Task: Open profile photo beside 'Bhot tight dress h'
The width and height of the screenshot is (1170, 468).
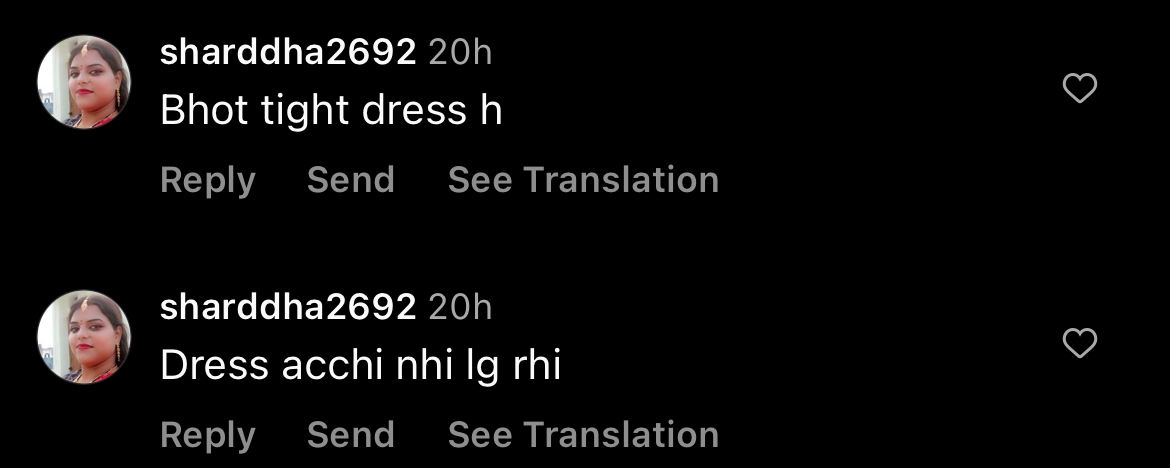Action: (84, 82)
